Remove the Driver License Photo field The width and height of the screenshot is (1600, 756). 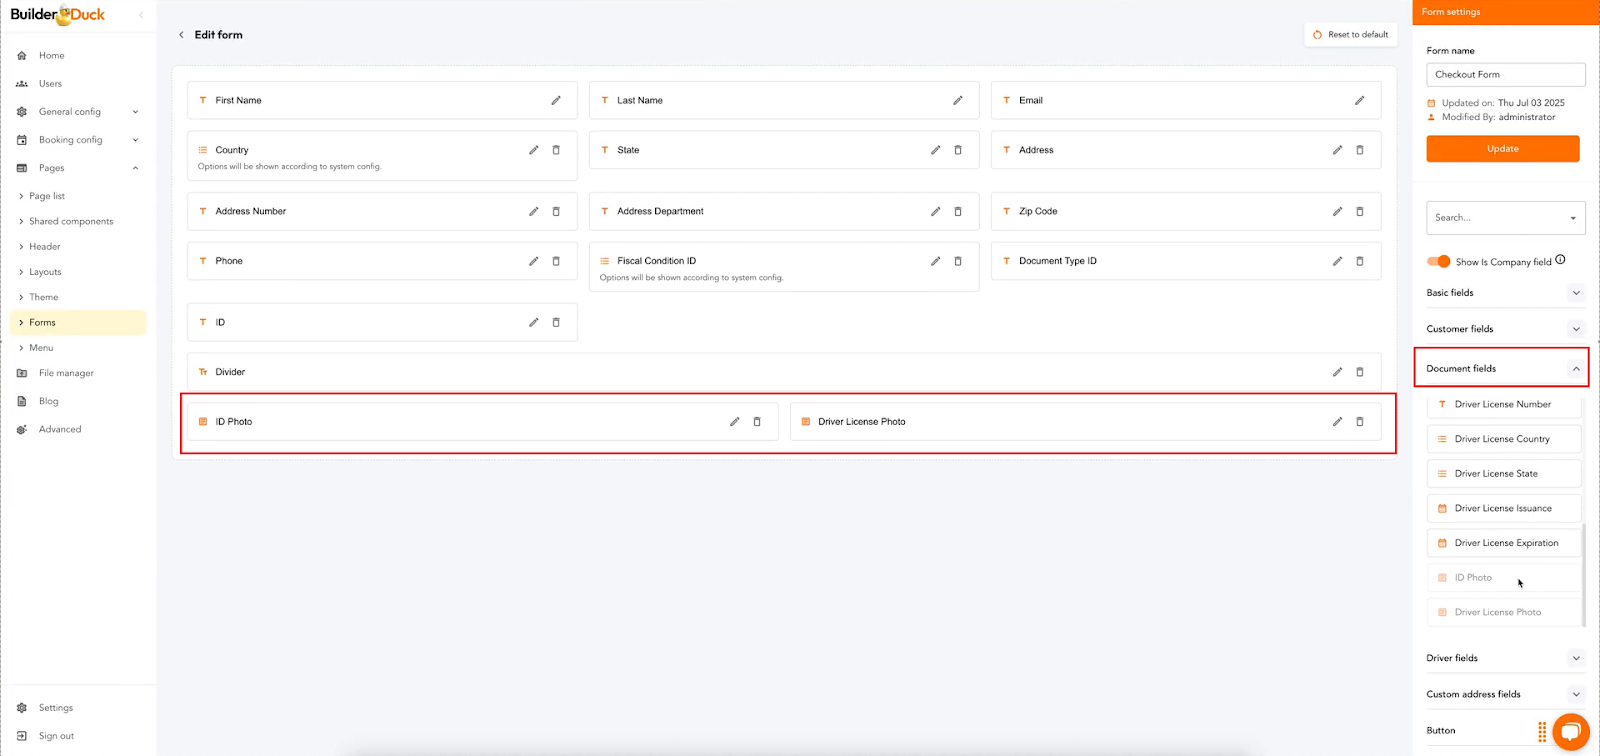(1359, 422)
